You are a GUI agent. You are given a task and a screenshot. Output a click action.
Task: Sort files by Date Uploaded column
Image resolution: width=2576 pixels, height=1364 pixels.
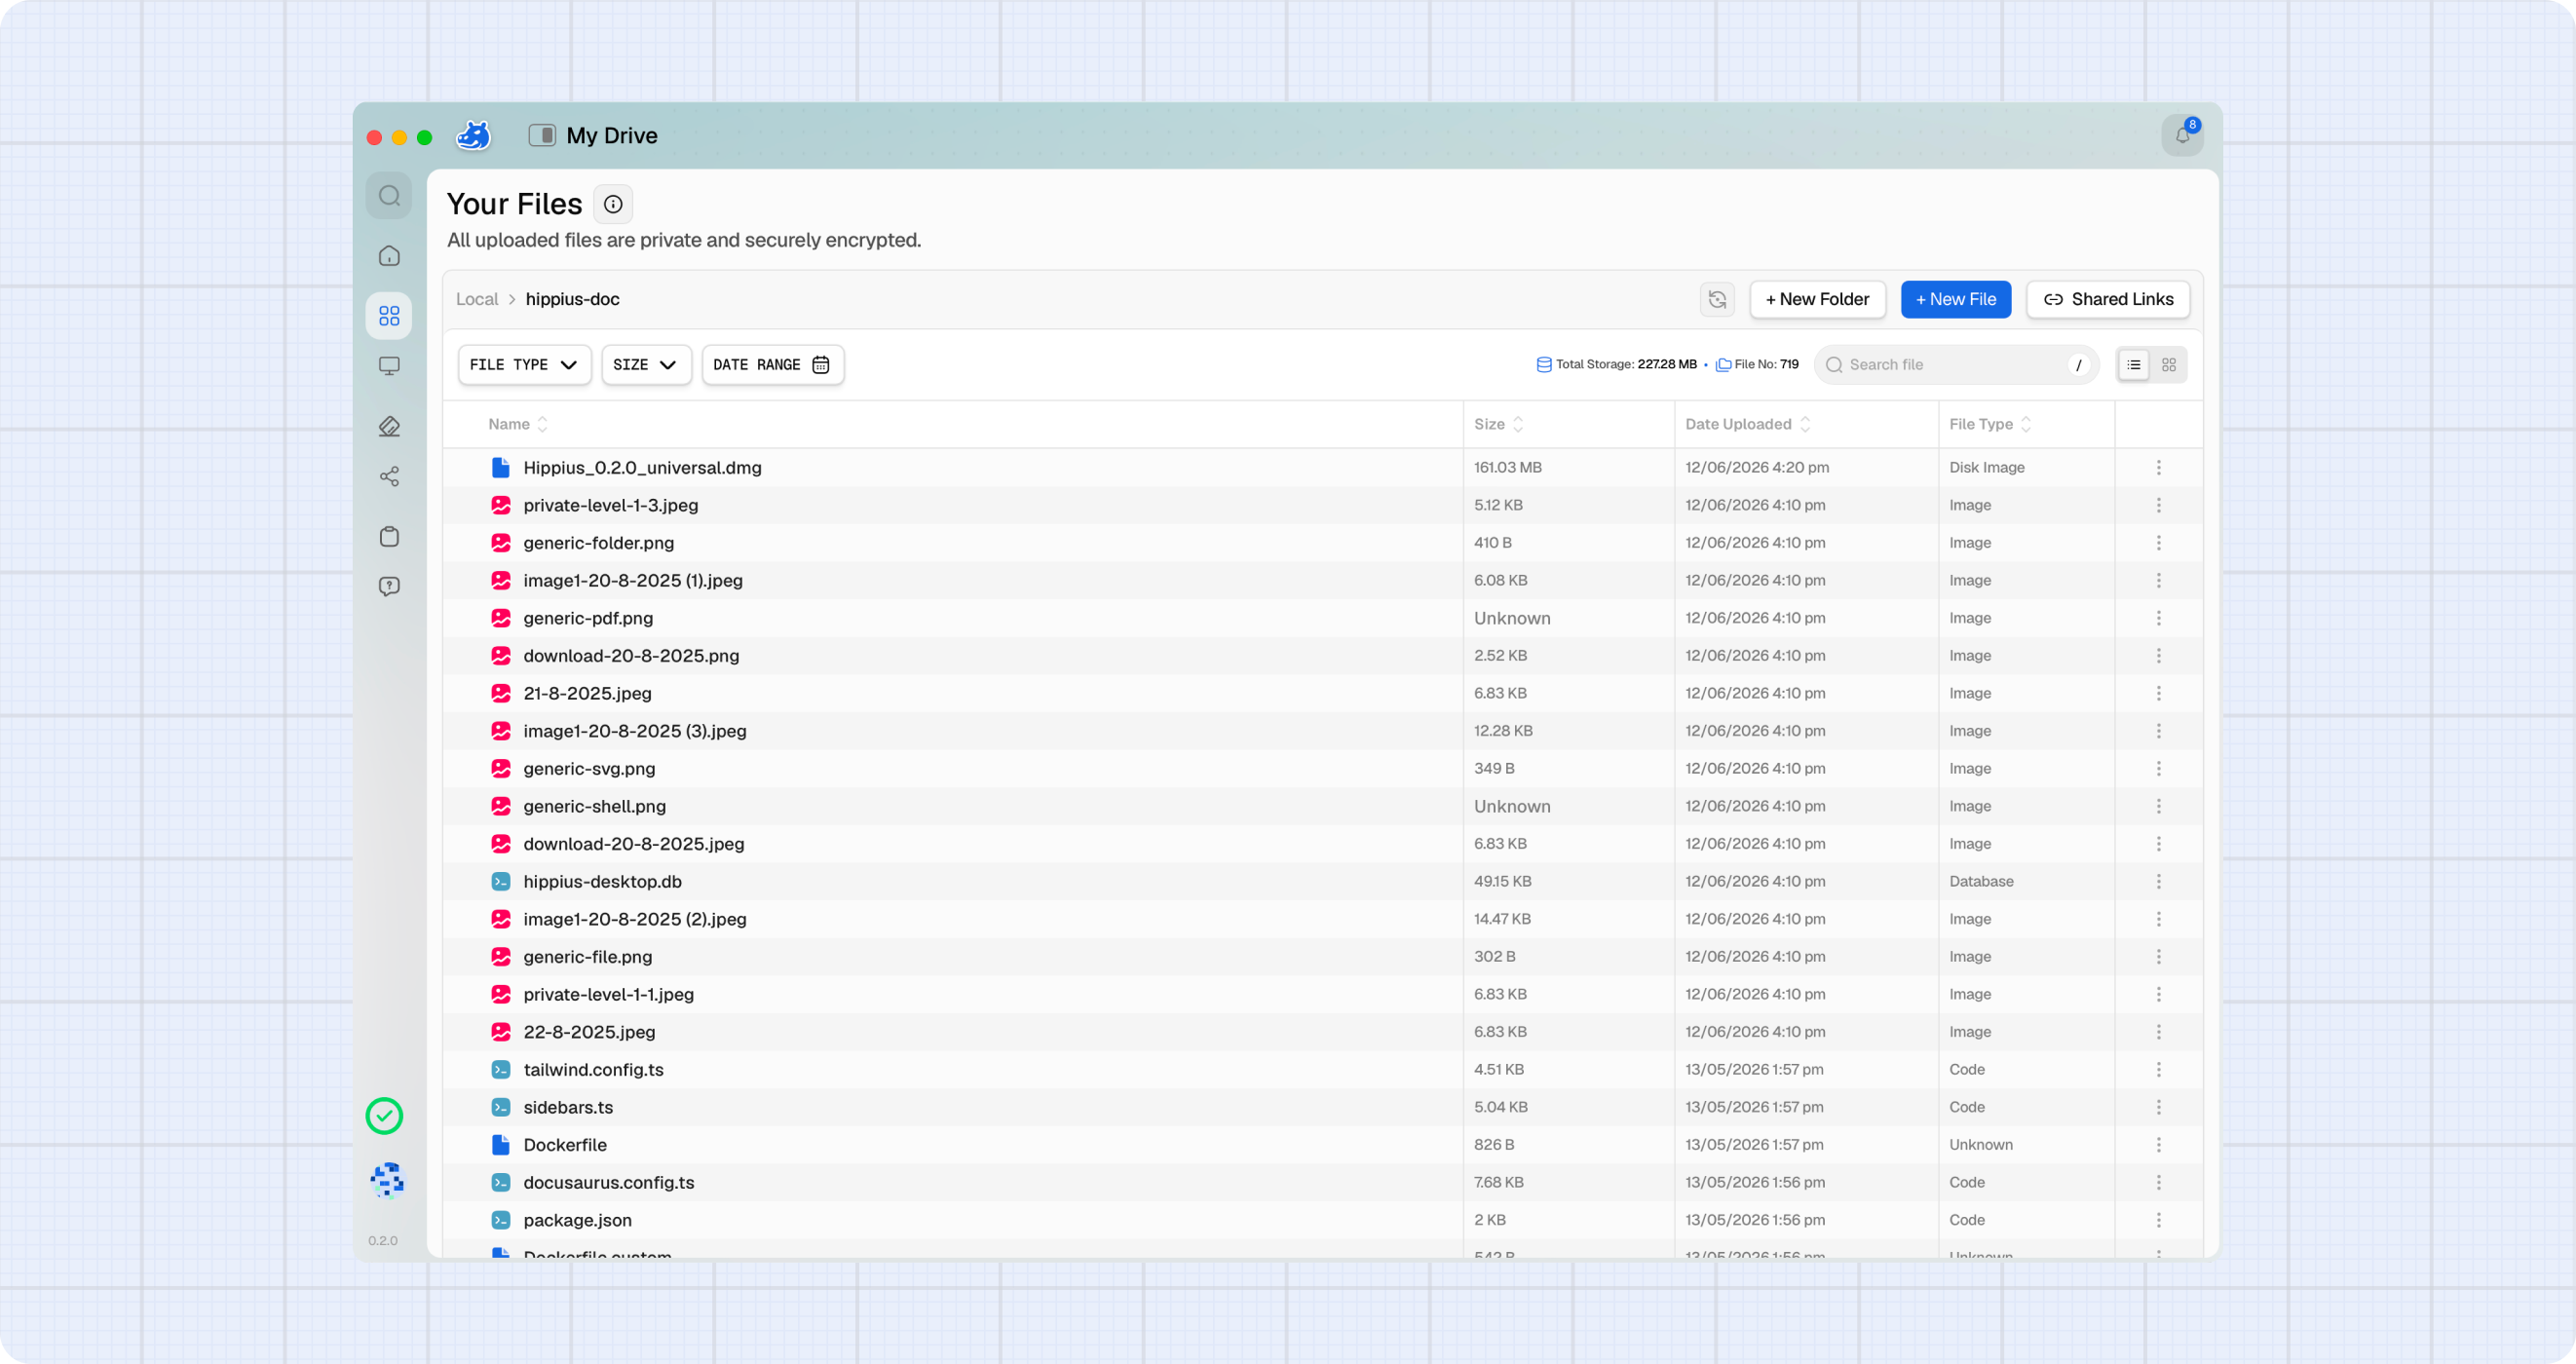[1747, 424]
